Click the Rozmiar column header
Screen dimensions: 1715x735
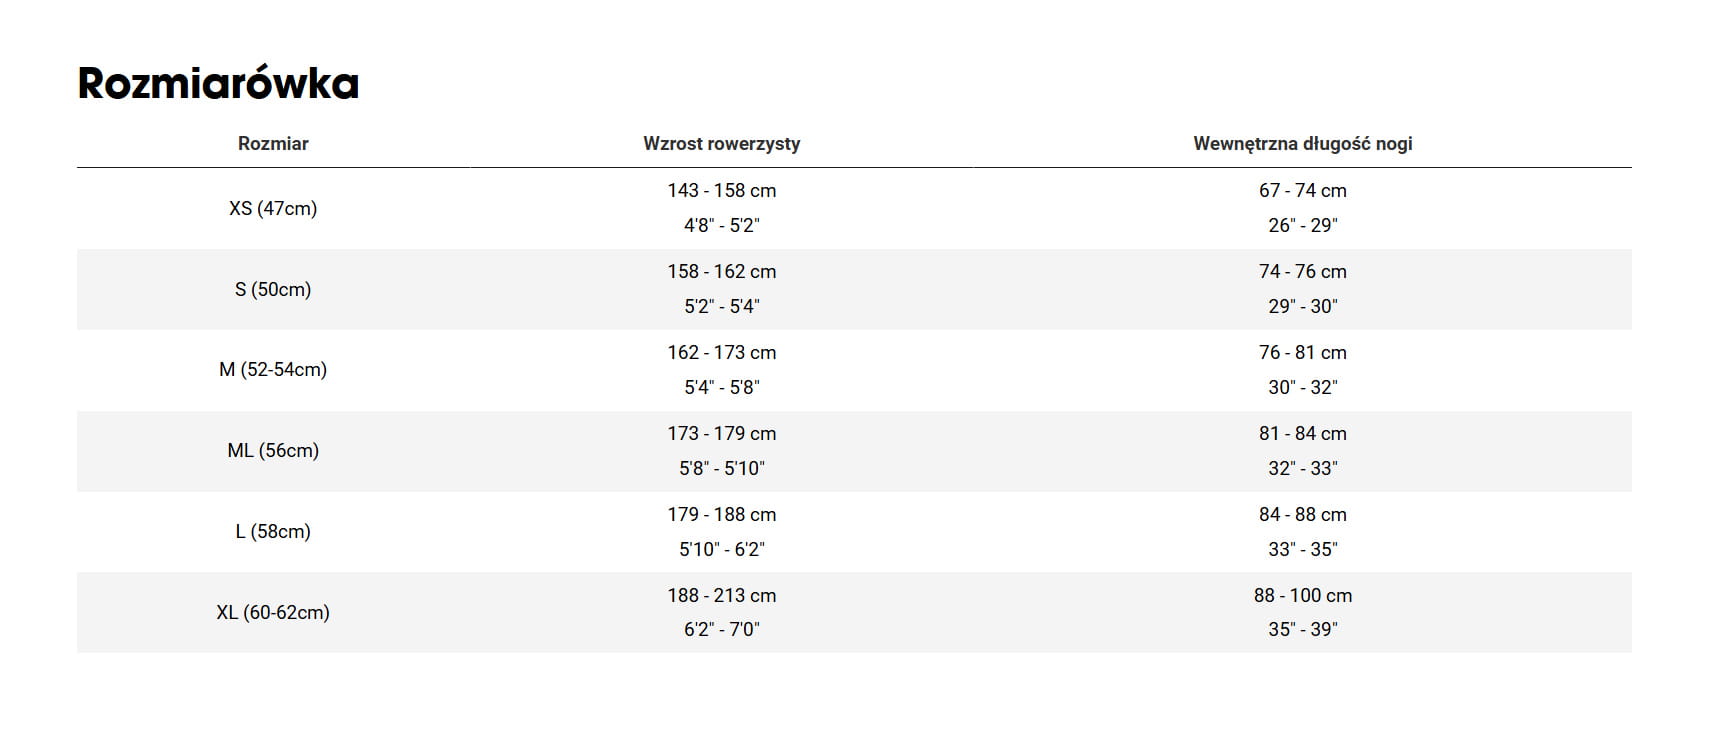(273, 144)
